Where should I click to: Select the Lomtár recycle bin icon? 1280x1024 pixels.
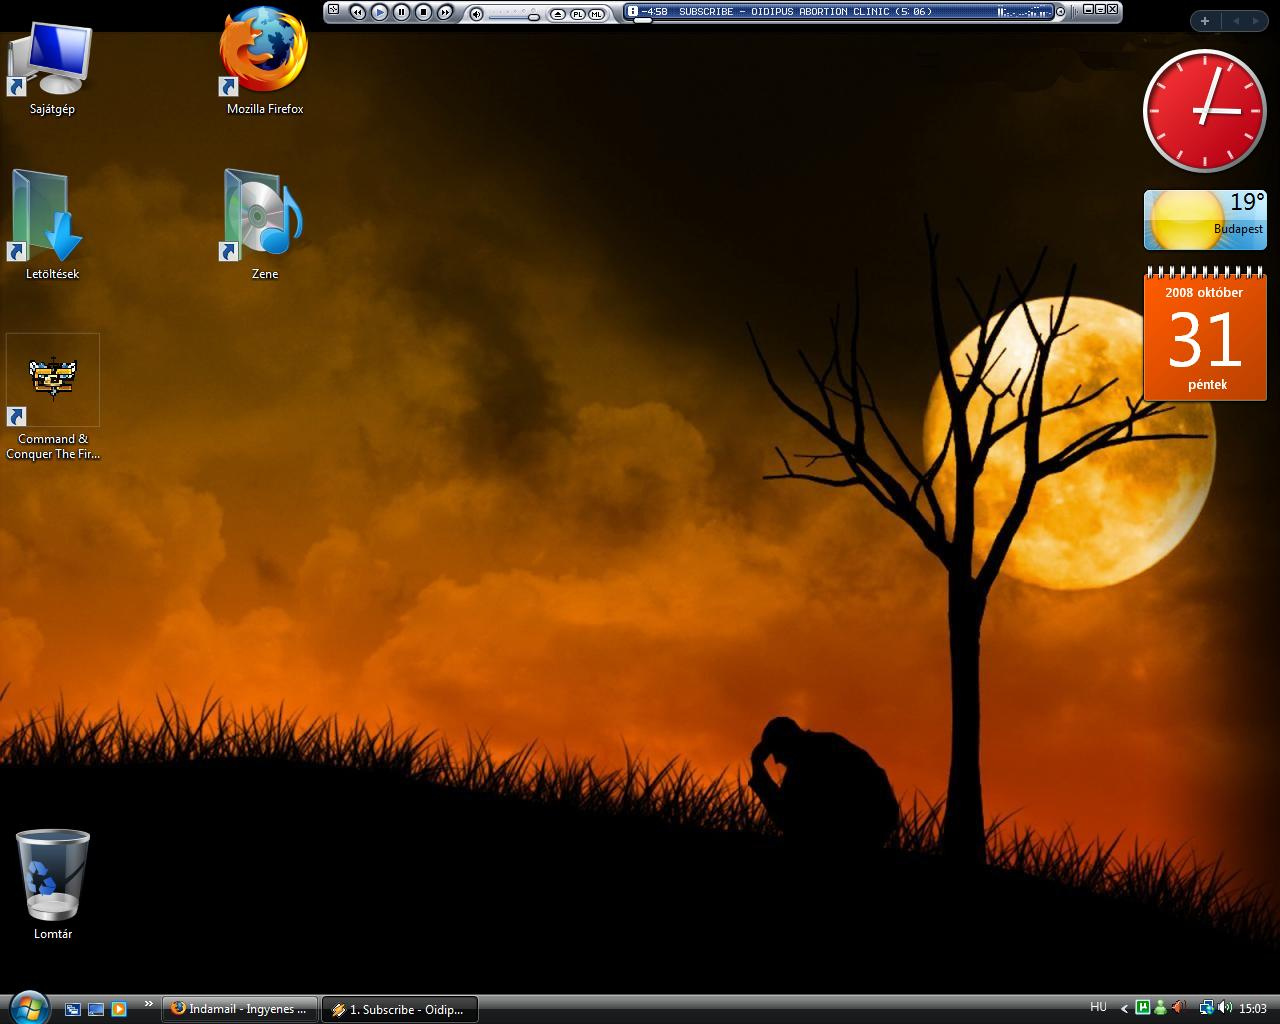tap(53, 885)
